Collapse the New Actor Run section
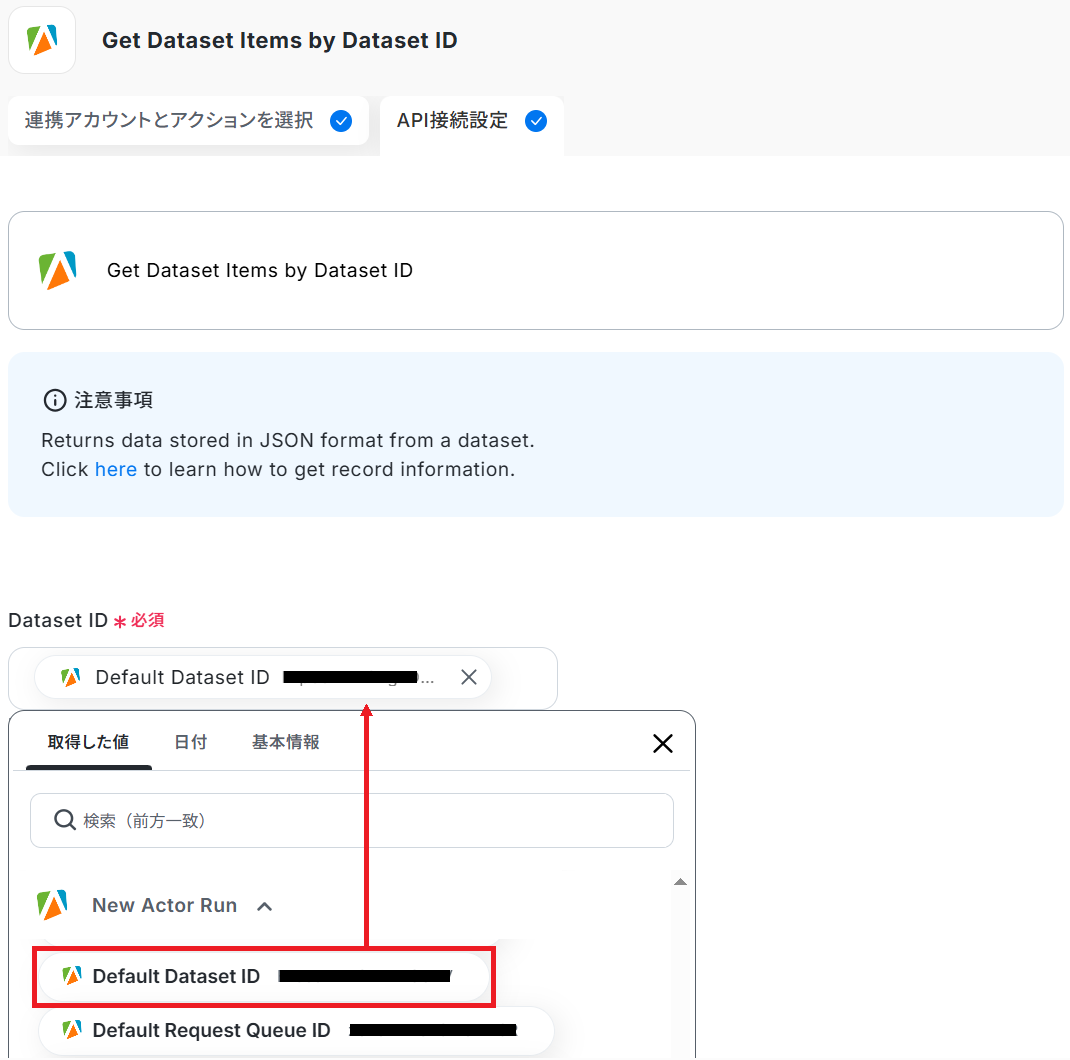 click(x=265, y=906)
